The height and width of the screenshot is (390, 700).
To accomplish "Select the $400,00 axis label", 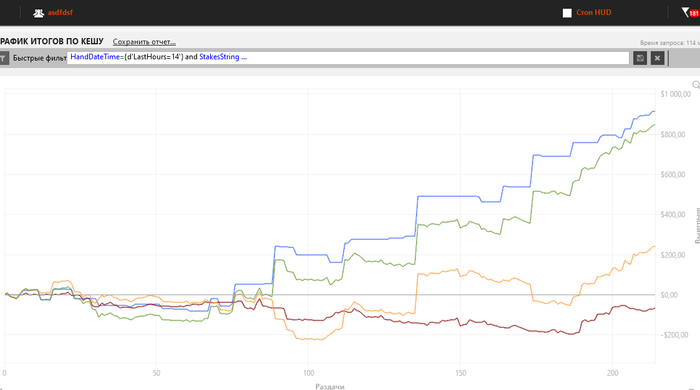I will click(673, 215).
